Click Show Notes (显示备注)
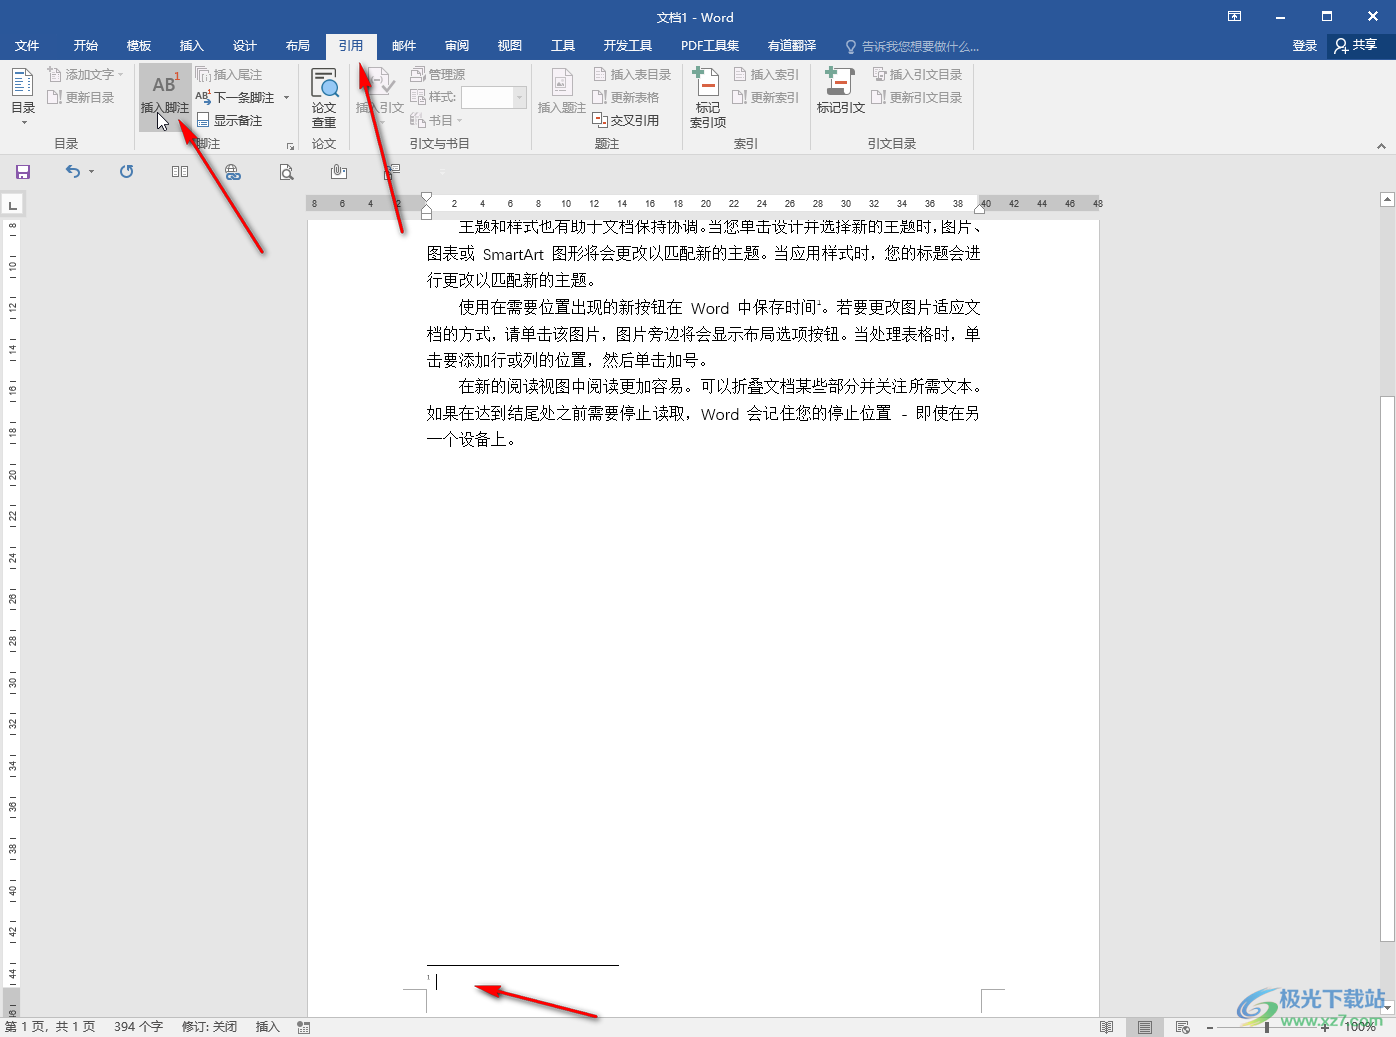The width and height of the screenshot is (1396, 1037). 229,121
